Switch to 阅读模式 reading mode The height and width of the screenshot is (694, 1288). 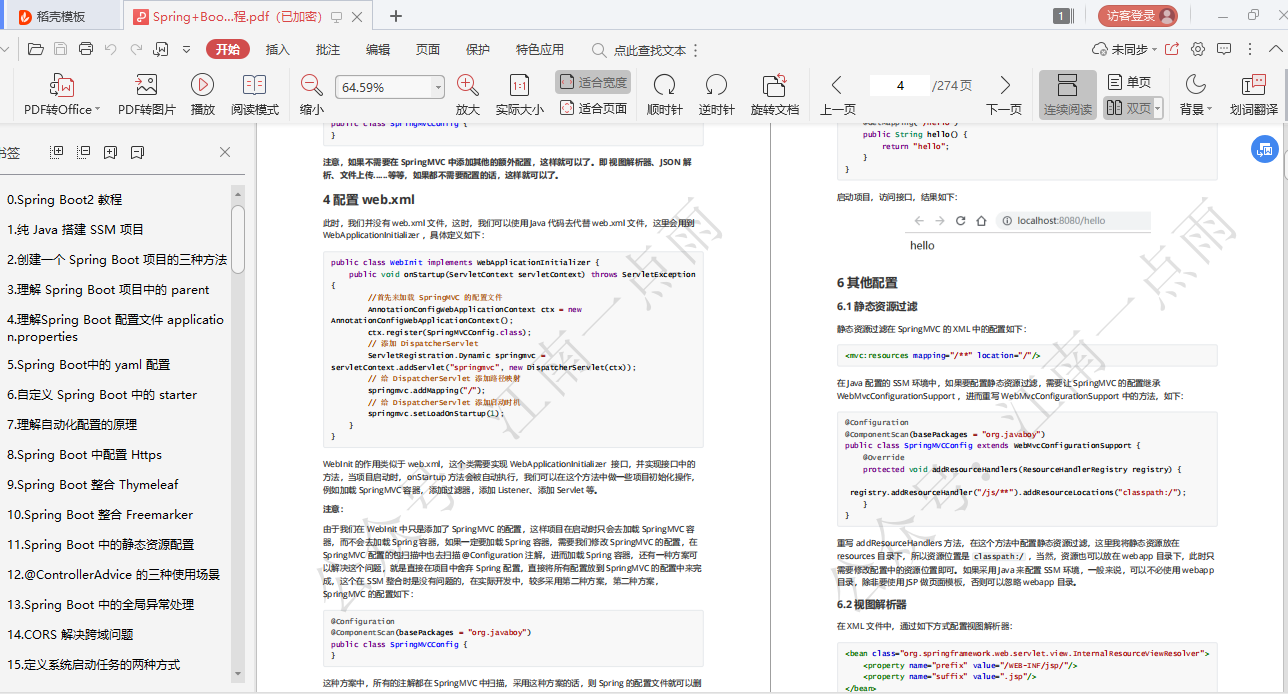click(255, 95)
